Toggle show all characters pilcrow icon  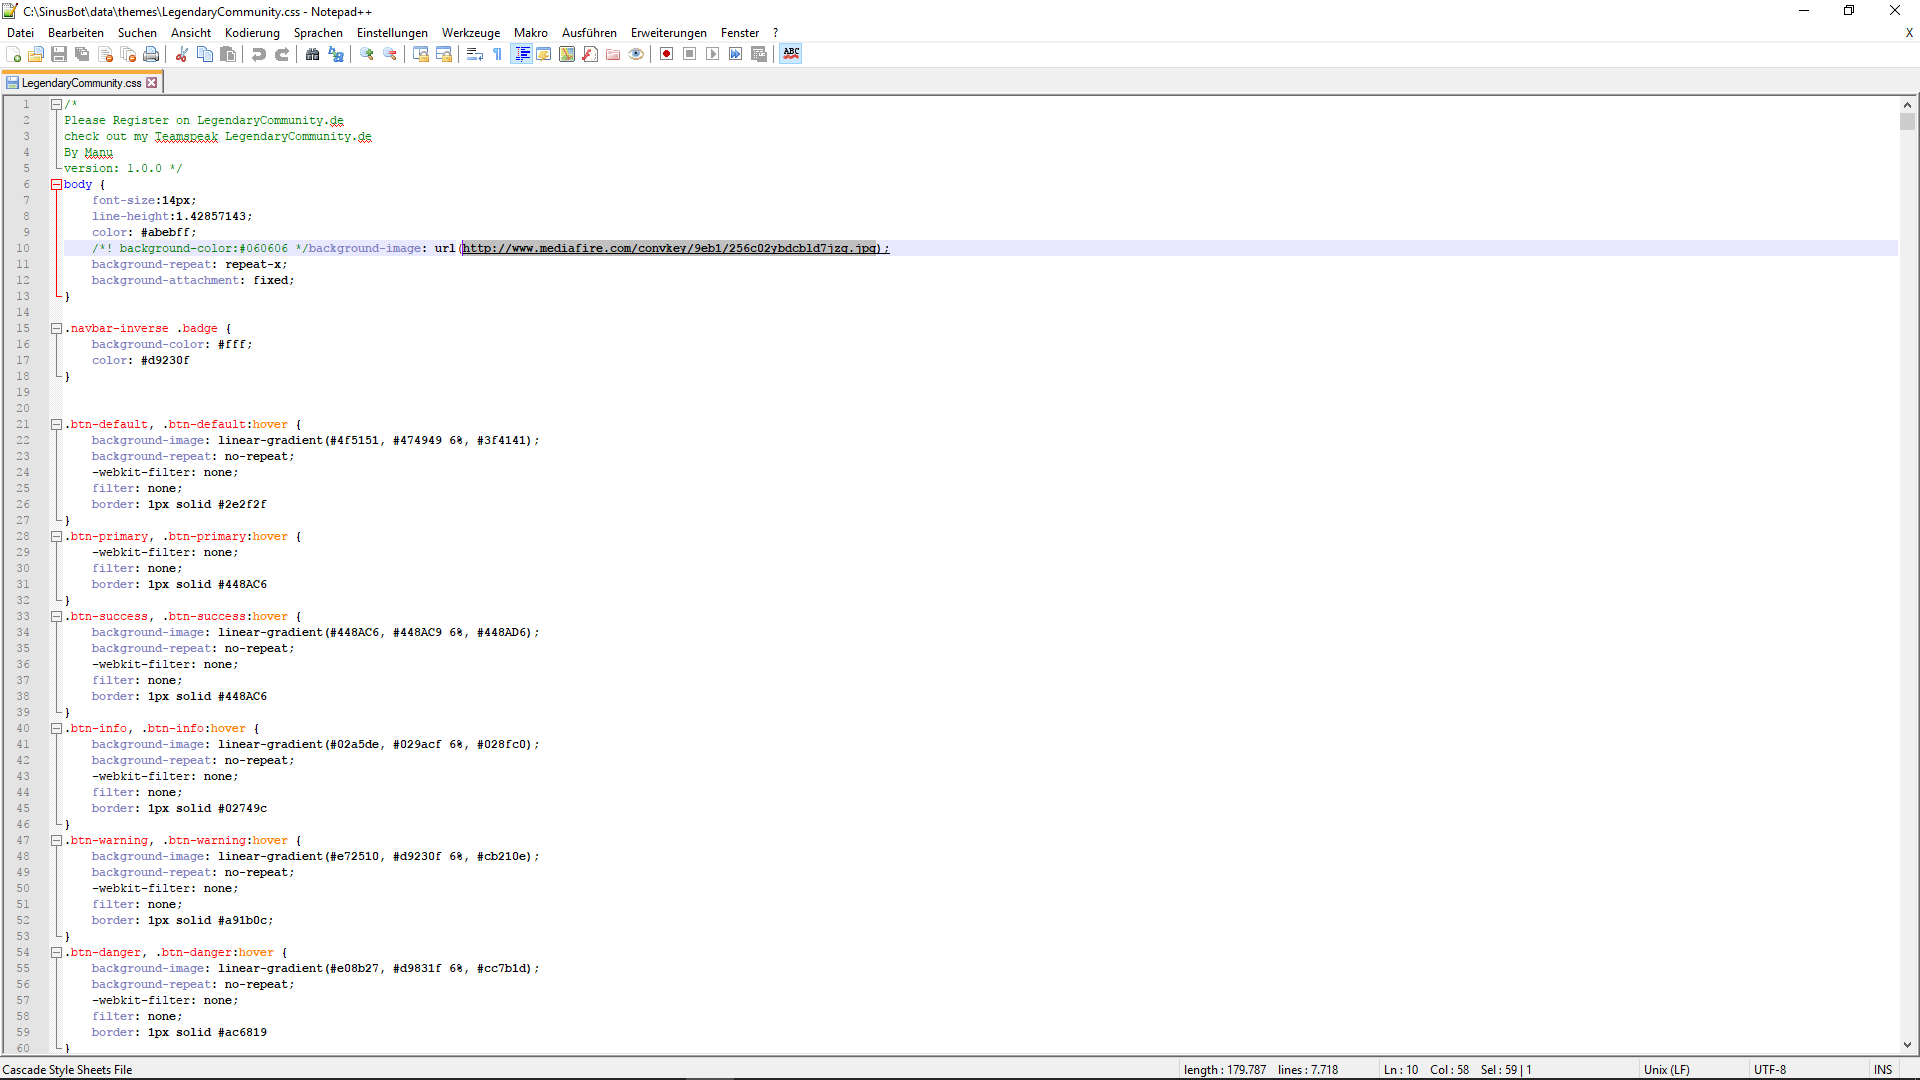pyautogui.click(x=497, y=54)
